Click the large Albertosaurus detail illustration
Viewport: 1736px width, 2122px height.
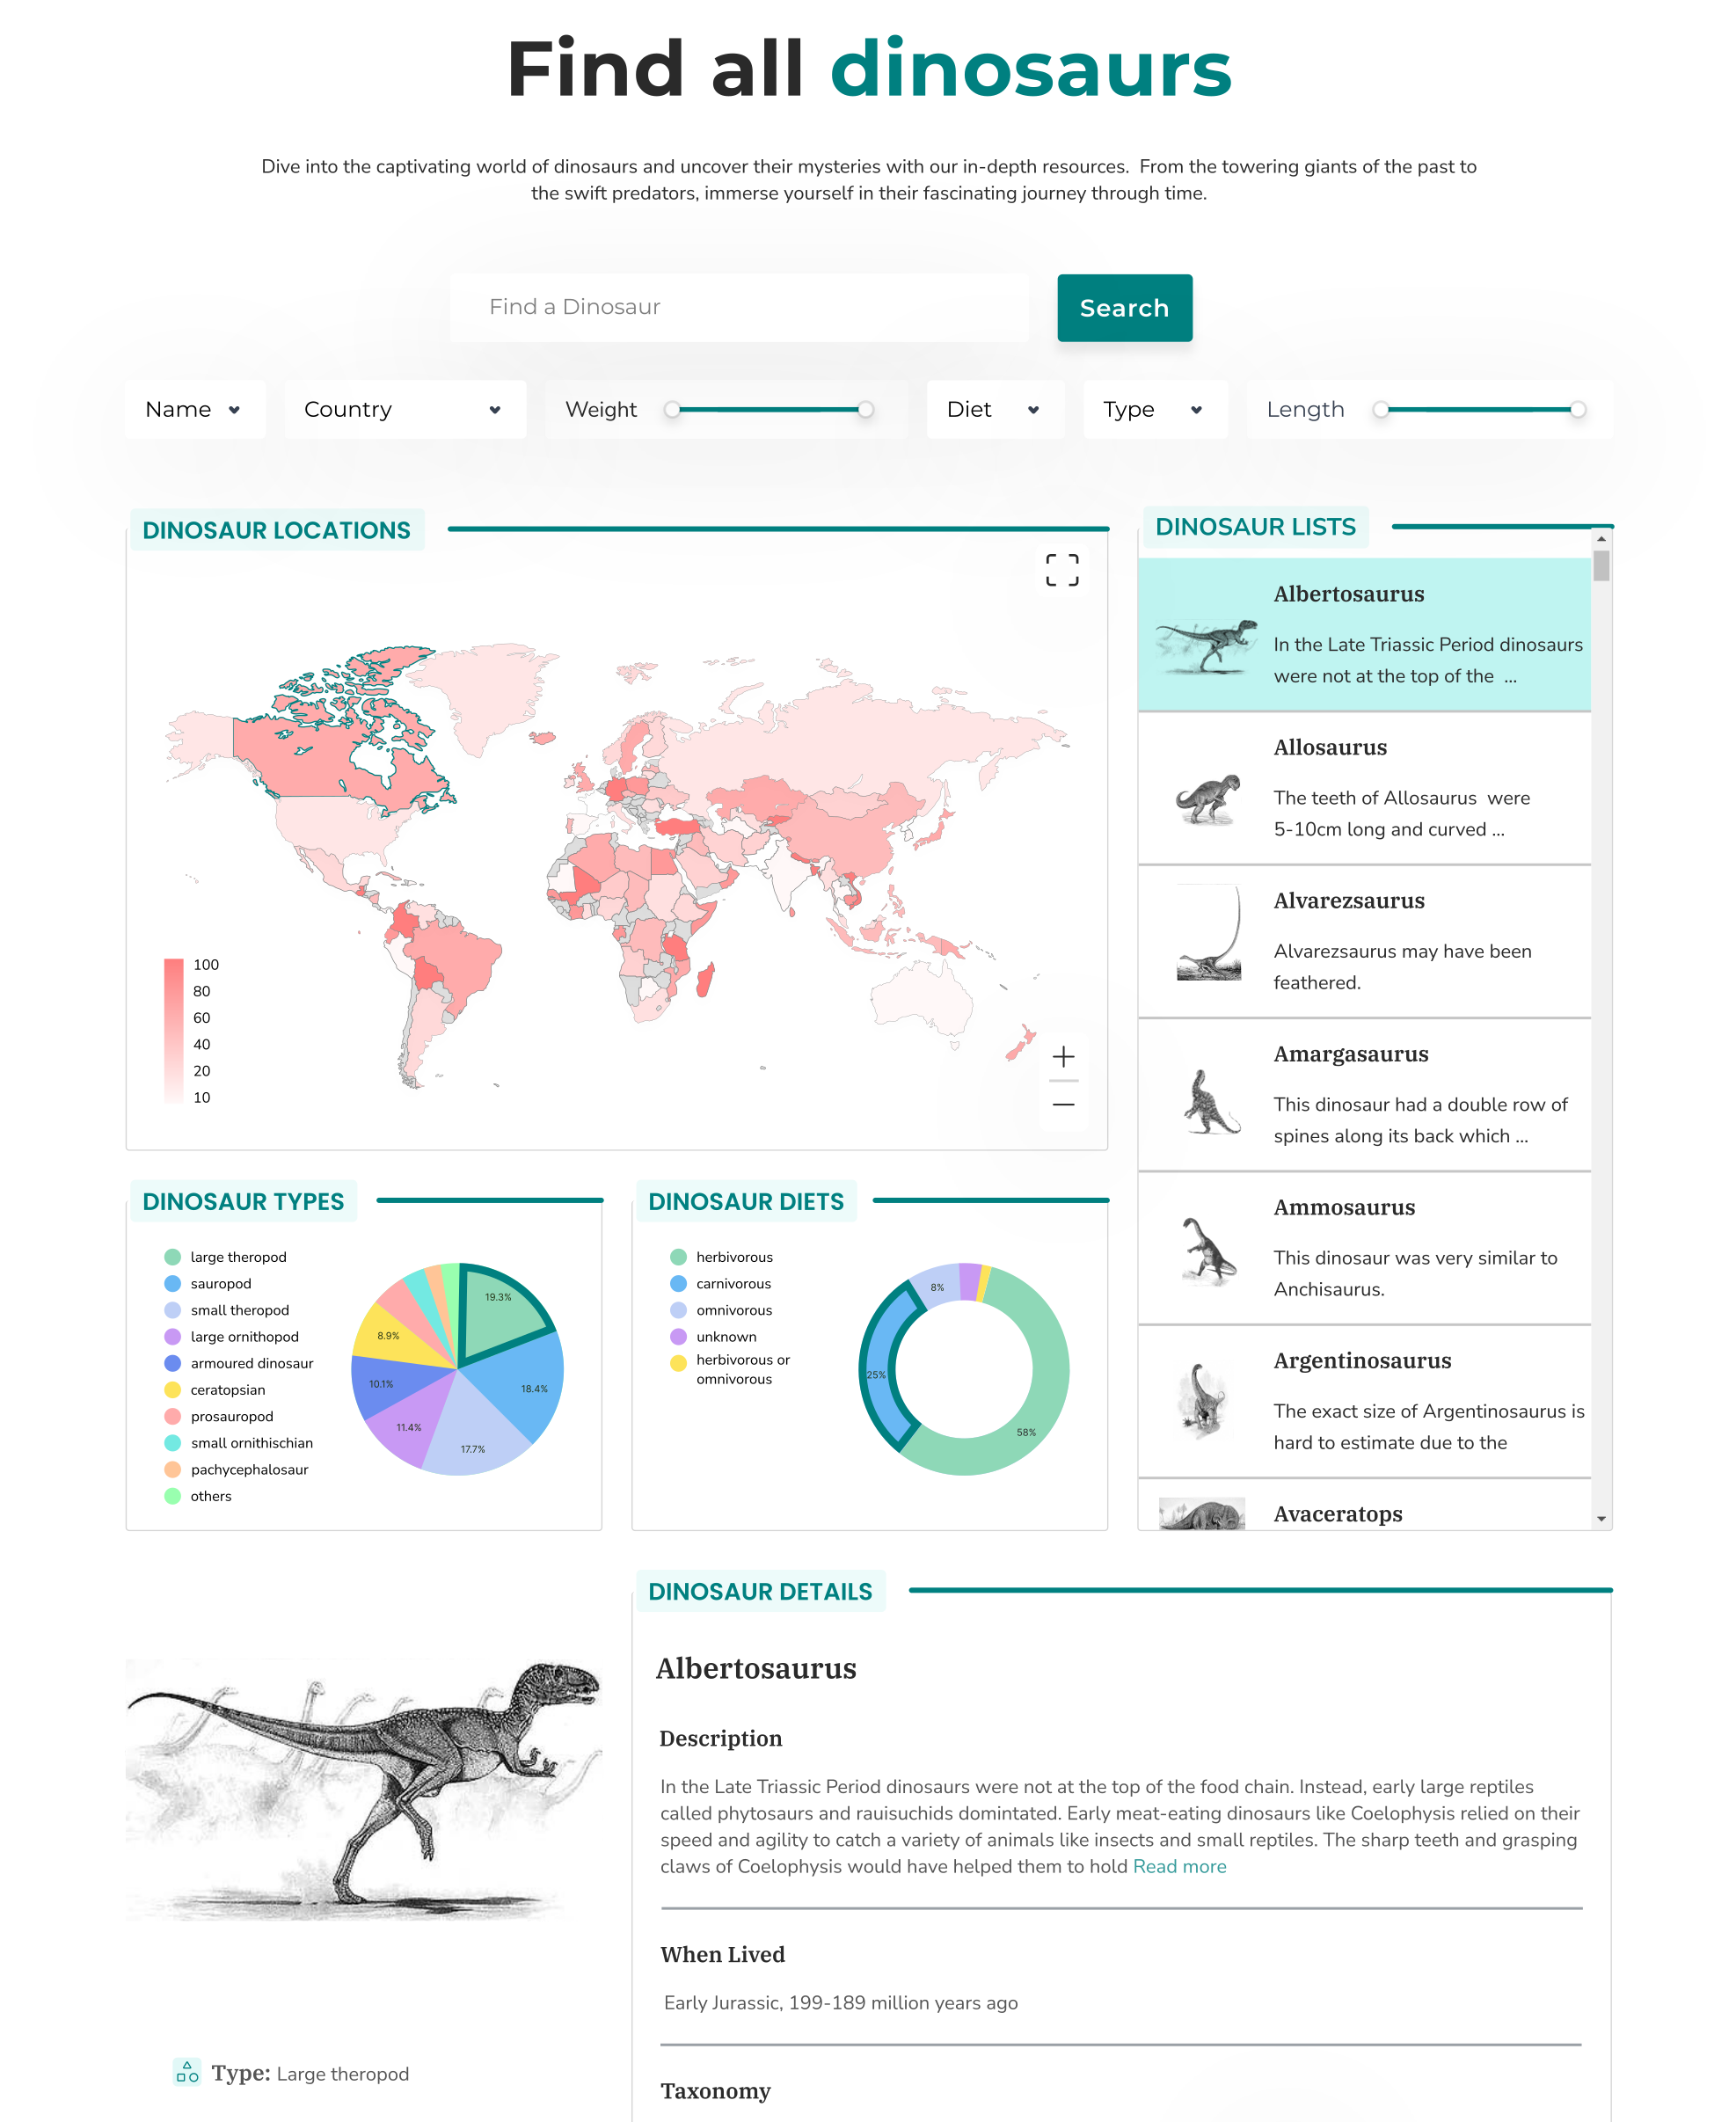coord(364,1790)
